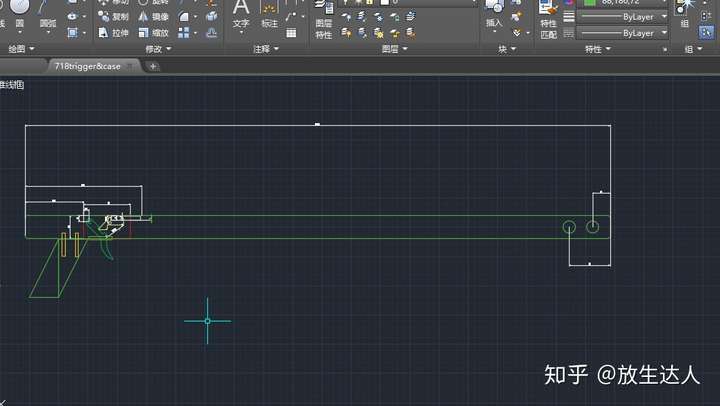720x406 pixels.
Task: Click the Copy (复制) tool
Action: (113, 17)
